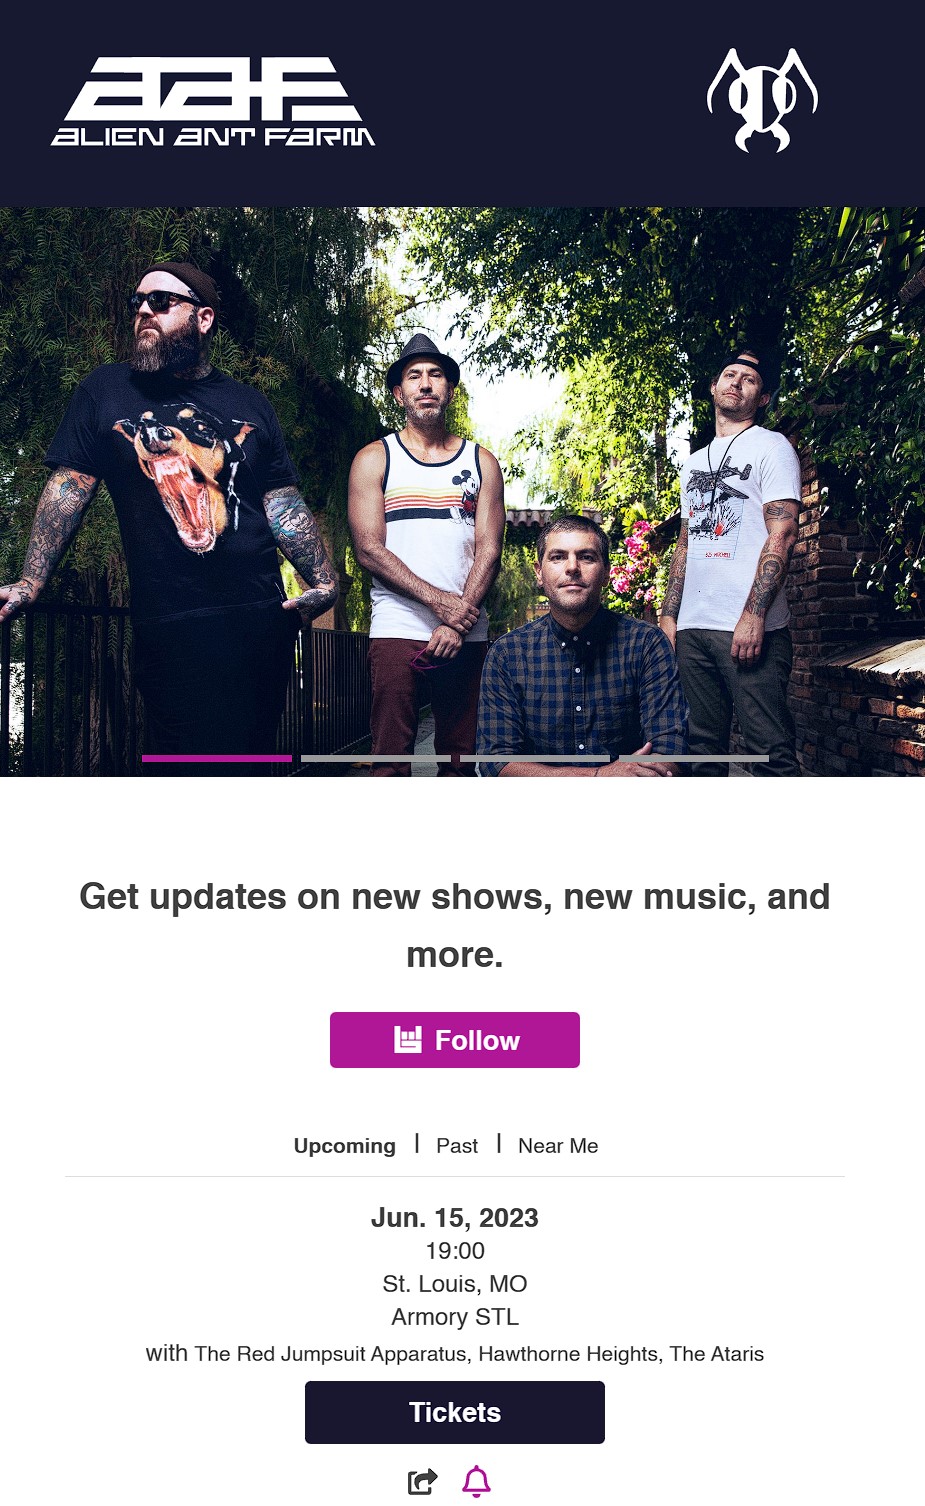Click the Armory STL venue name

point(455,1317)
